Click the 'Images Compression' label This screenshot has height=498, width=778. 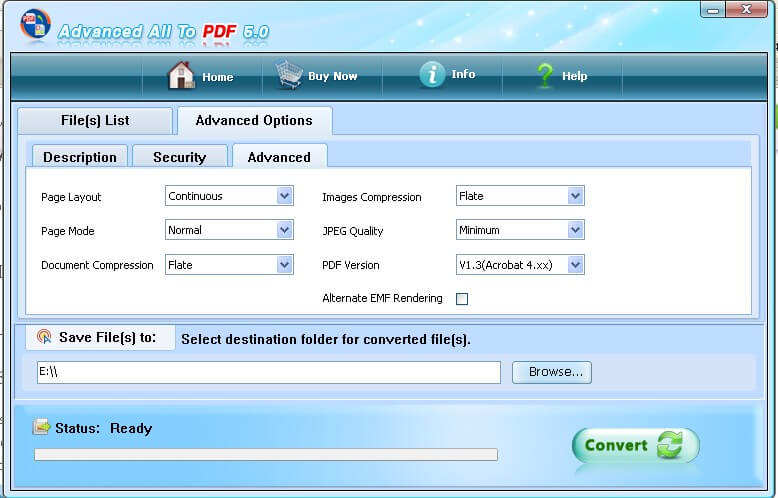[372, 197]
